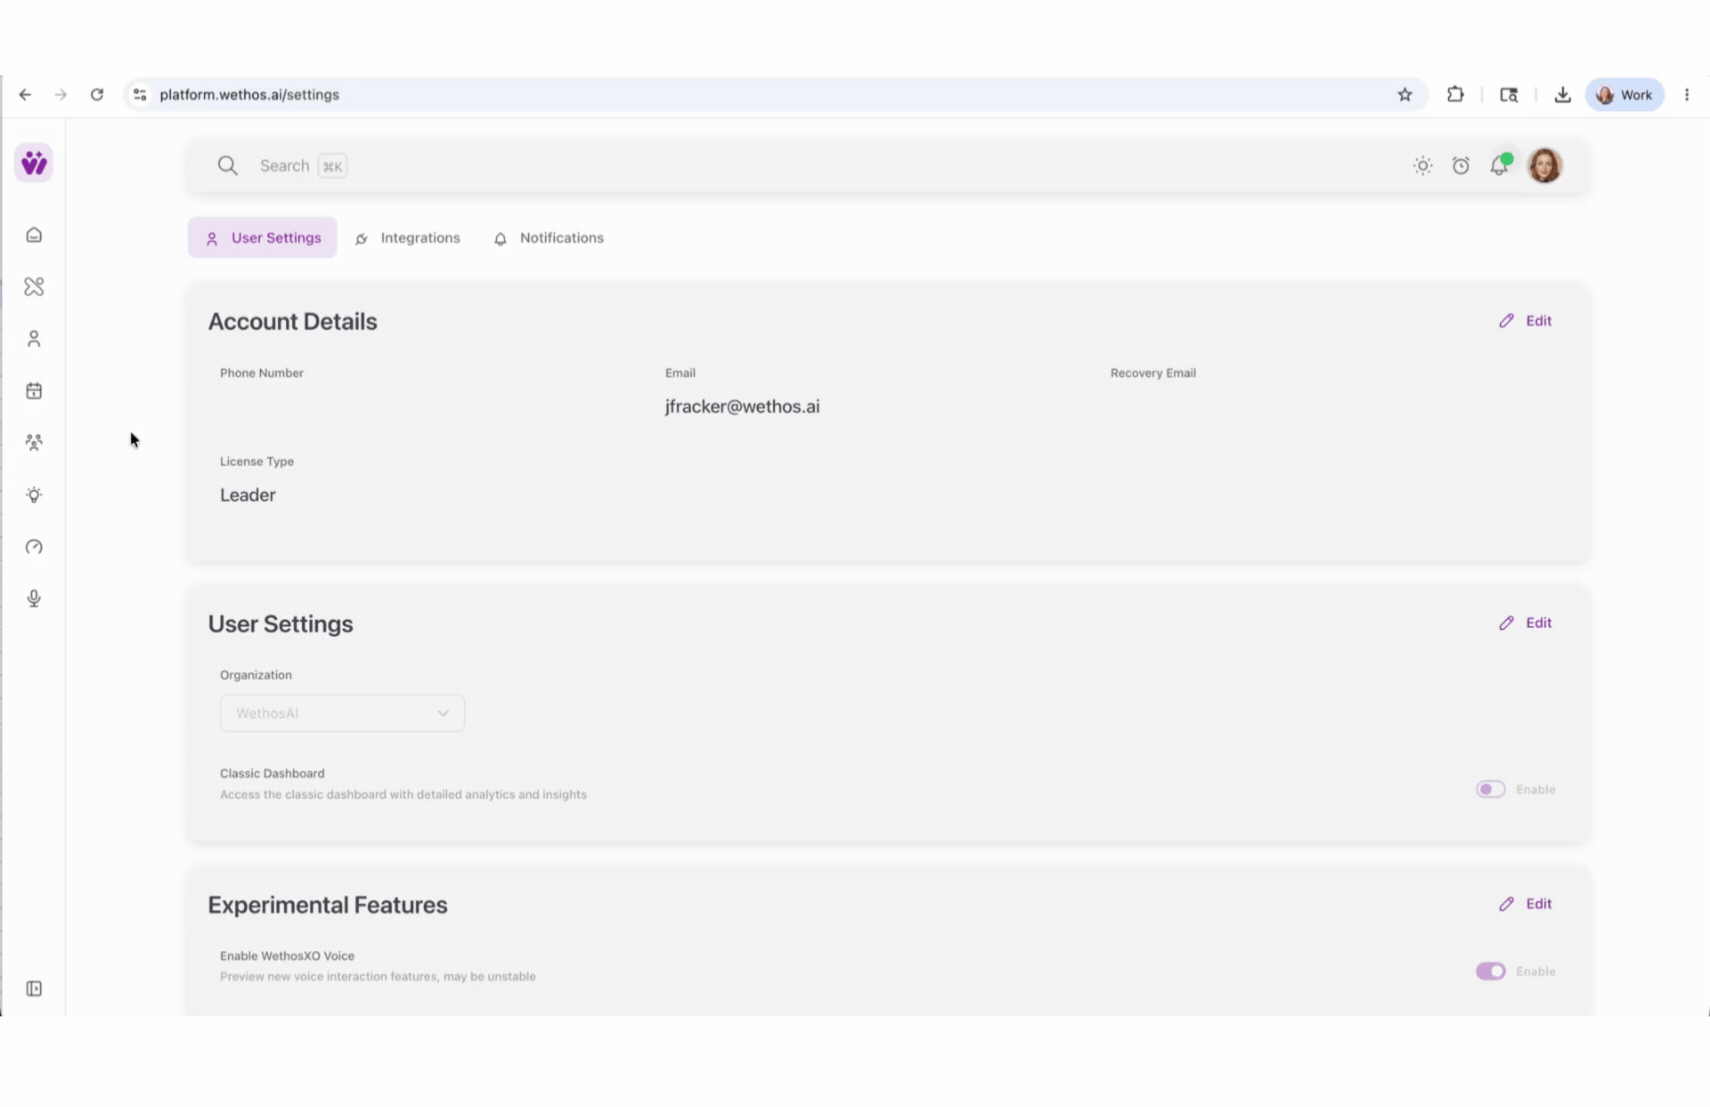Edit the Account Details section
This screenshot has width=1710, height=1107.
[x=1526, y=321]
